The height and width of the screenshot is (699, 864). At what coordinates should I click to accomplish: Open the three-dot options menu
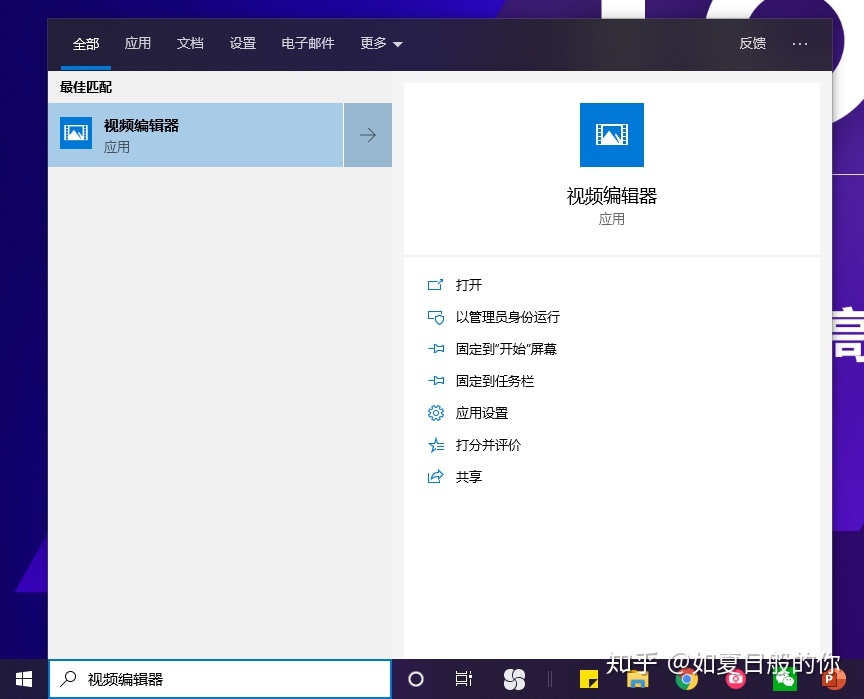(x=800, y=44)
